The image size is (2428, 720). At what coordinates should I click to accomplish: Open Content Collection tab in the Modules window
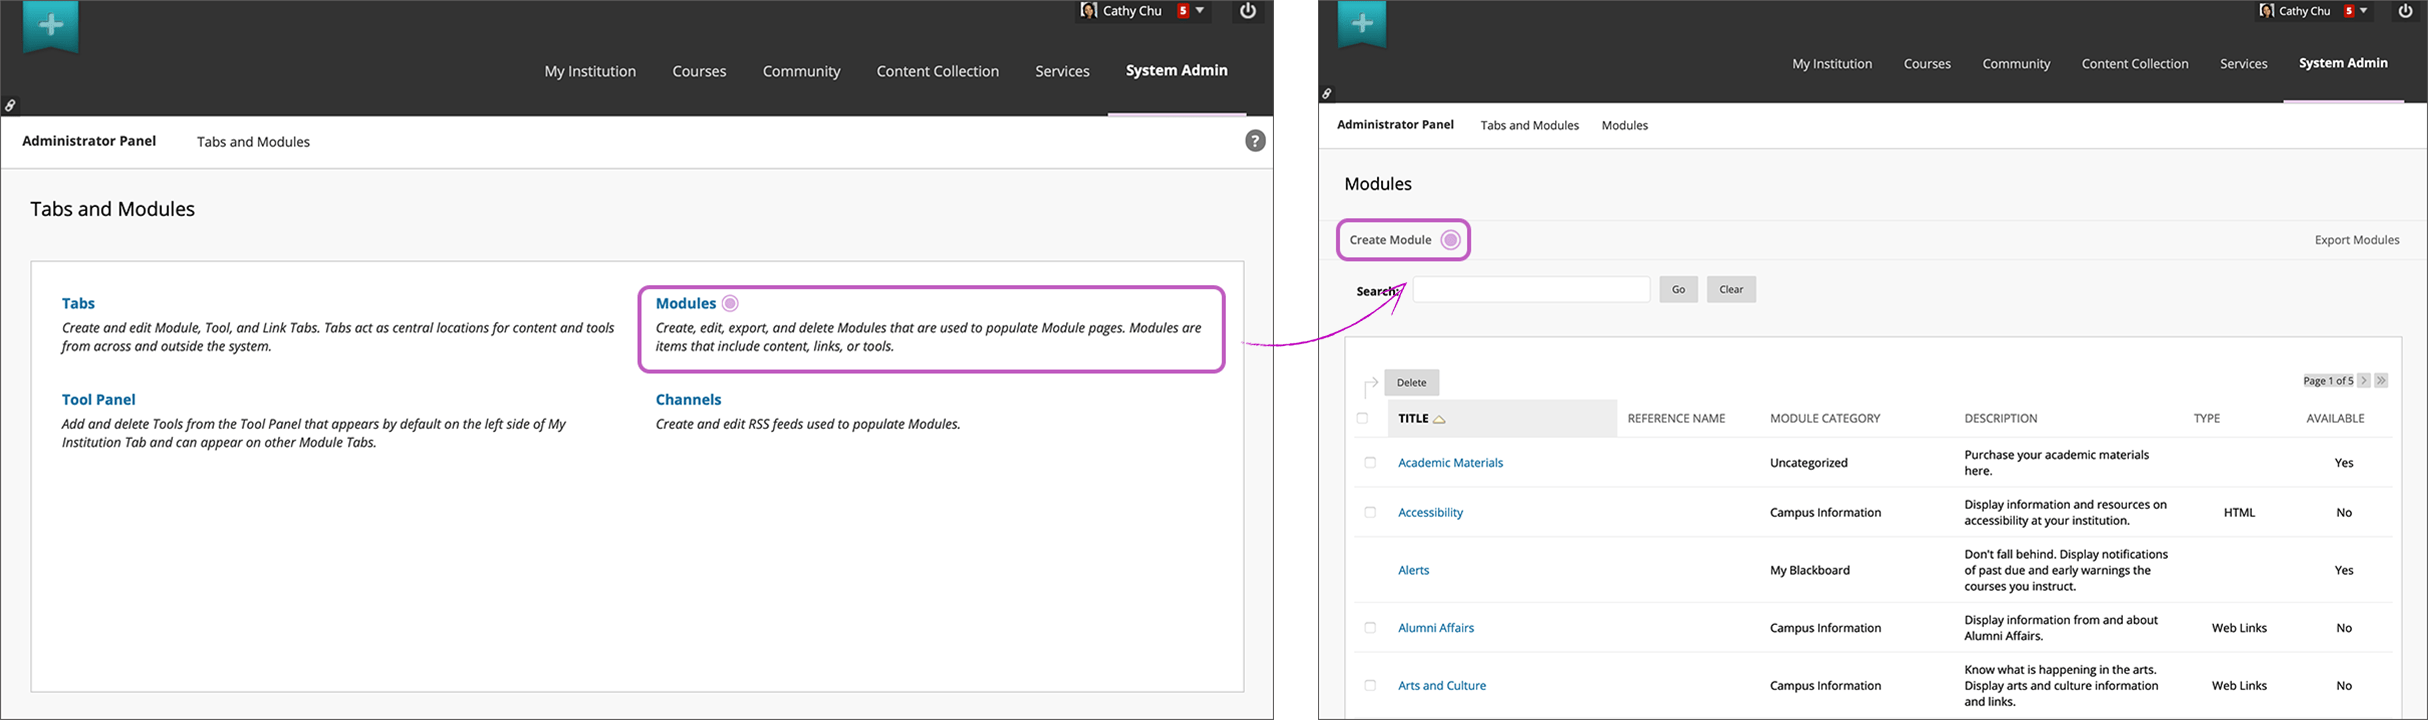[x=2135, y=63]
